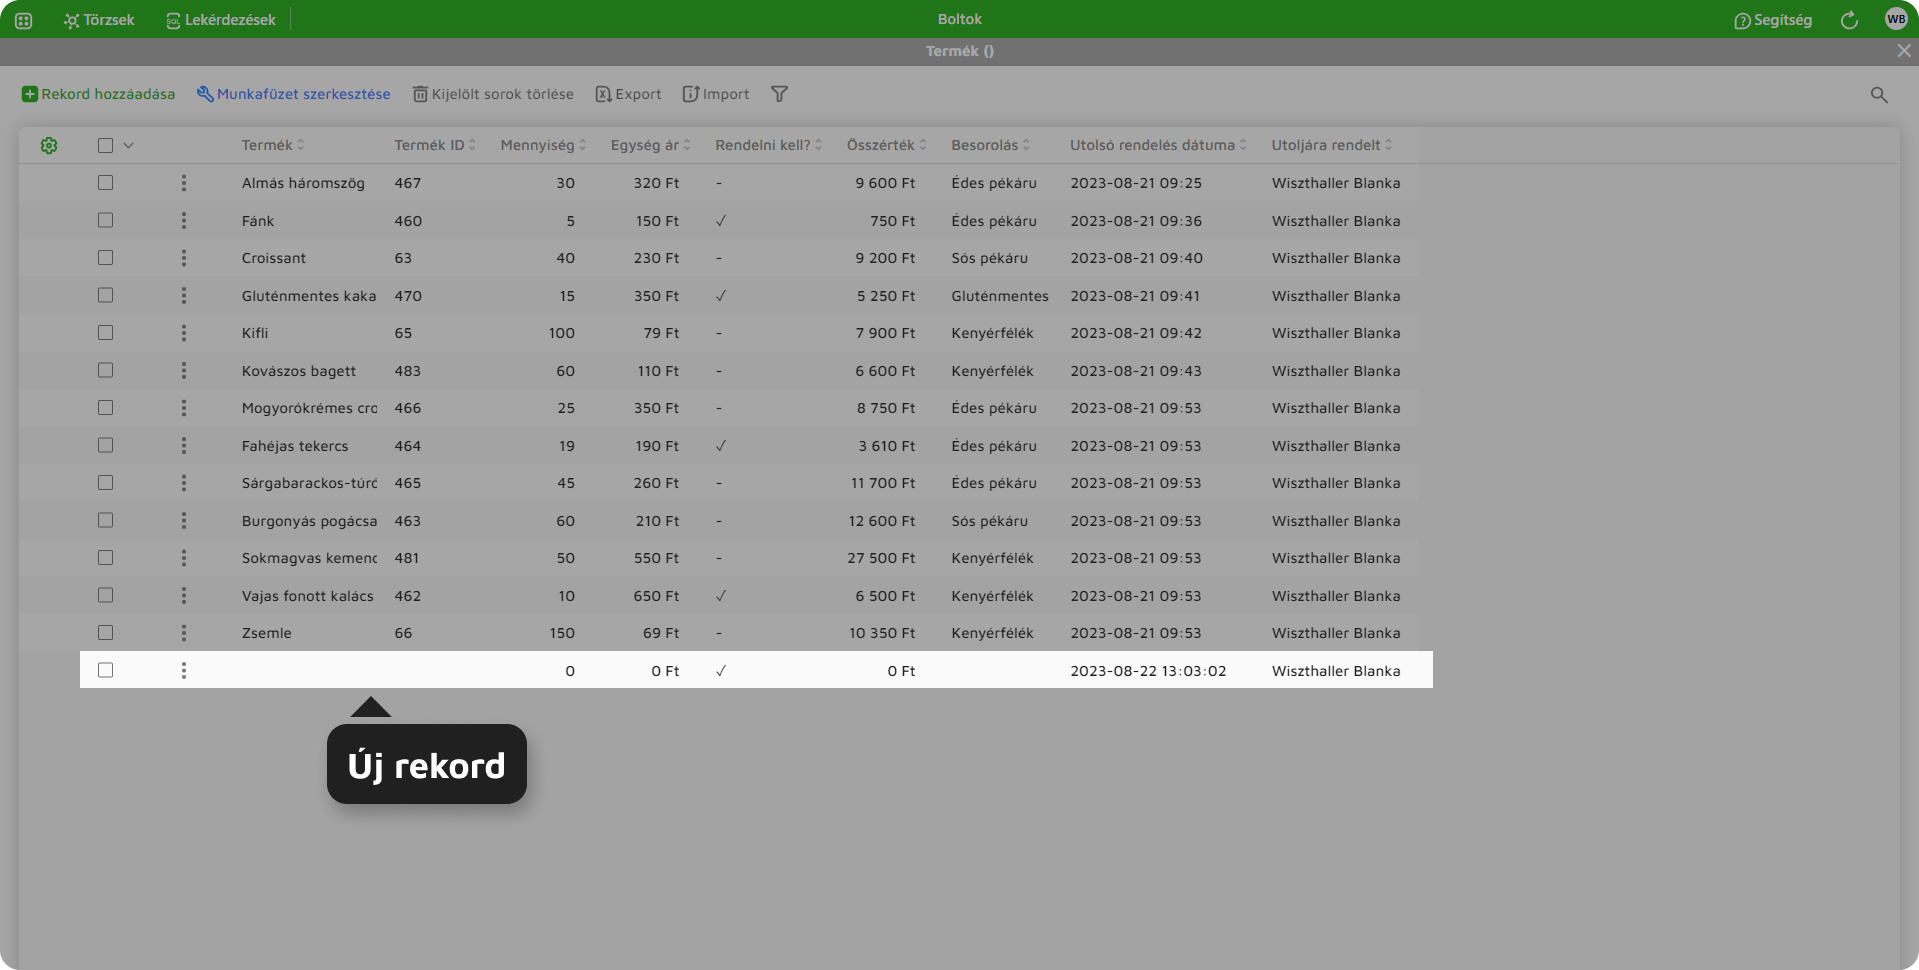Select the Fahéjas tekercs row checkbox
The image size is (1919, 970).
coord(105,446)
